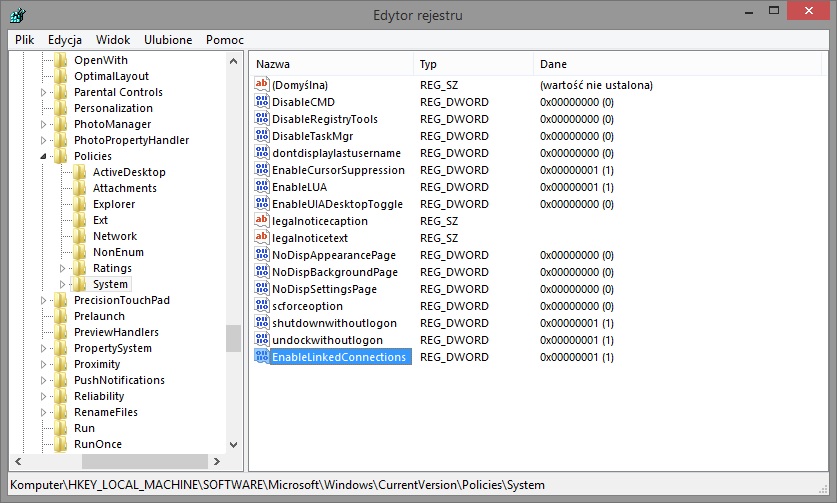Click the DisableTaskMgr DWORD icon
The width and height of the screenshot is (837, 503).
point(262,136)
